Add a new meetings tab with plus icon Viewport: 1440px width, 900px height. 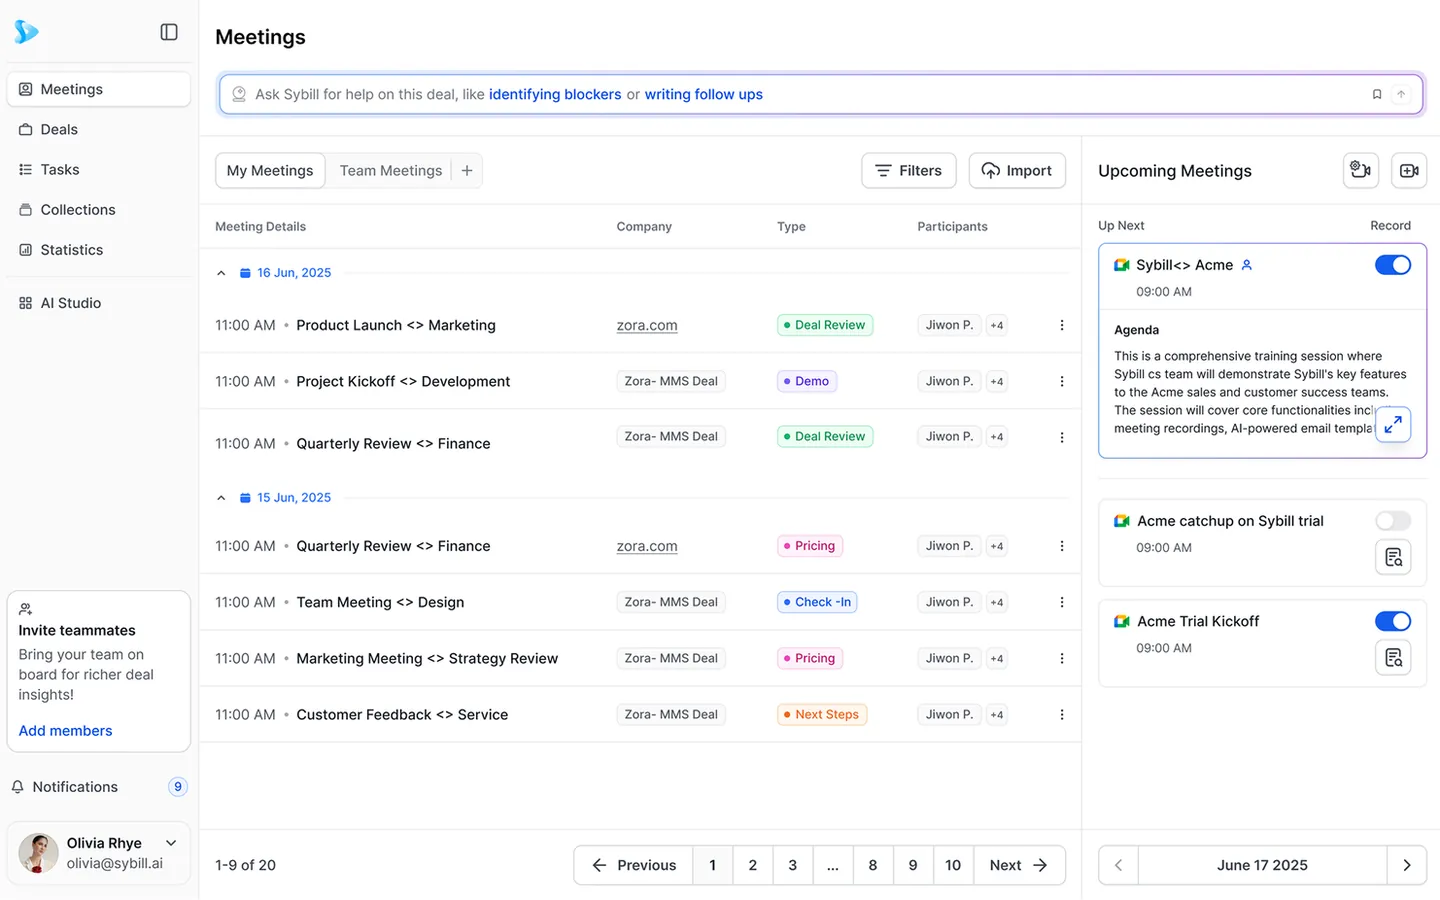467,171
